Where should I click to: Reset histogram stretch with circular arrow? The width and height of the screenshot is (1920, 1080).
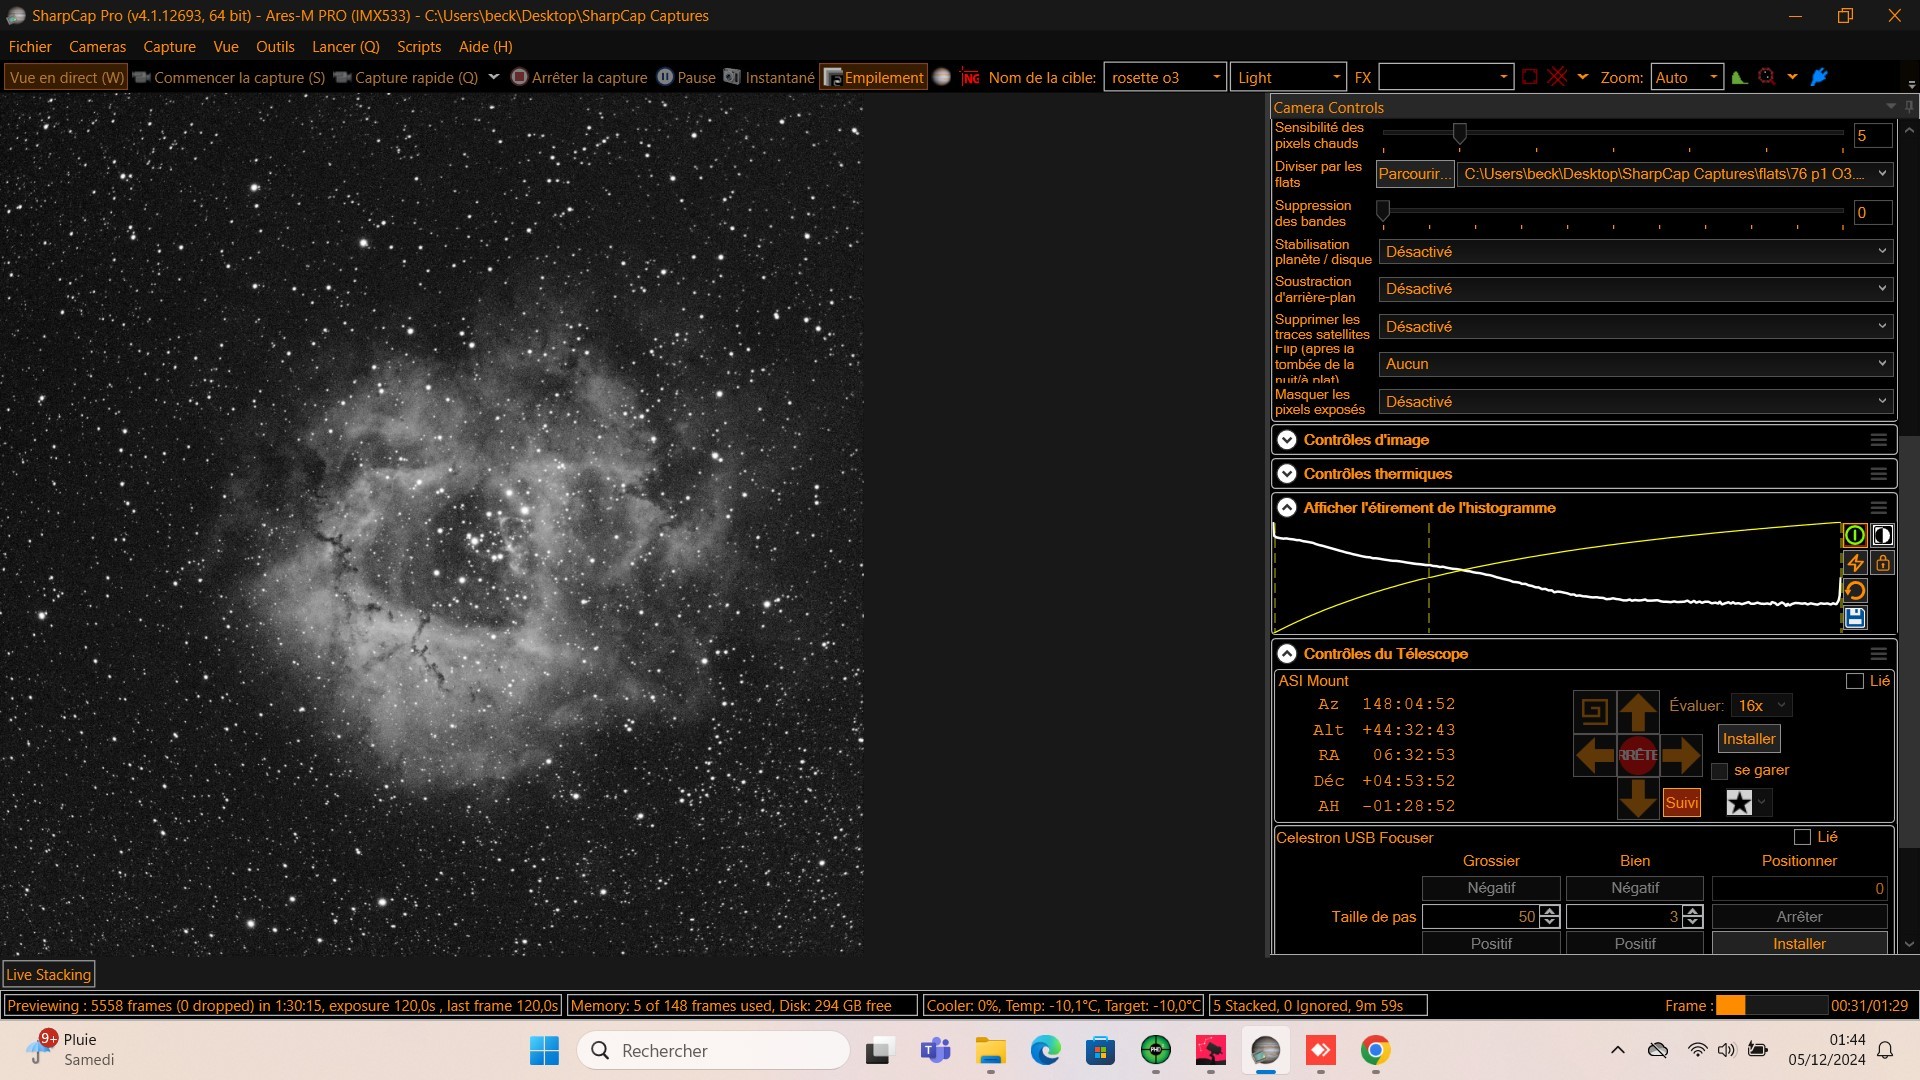(1854, 591)
